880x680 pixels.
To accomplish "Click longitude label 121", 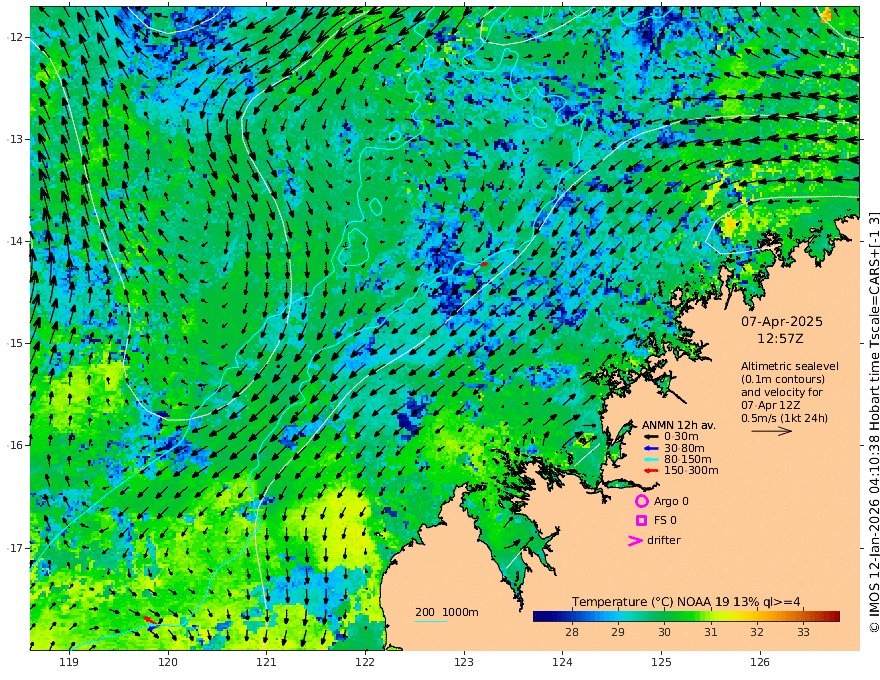I will pyautogui.click(x=267, y=663).
